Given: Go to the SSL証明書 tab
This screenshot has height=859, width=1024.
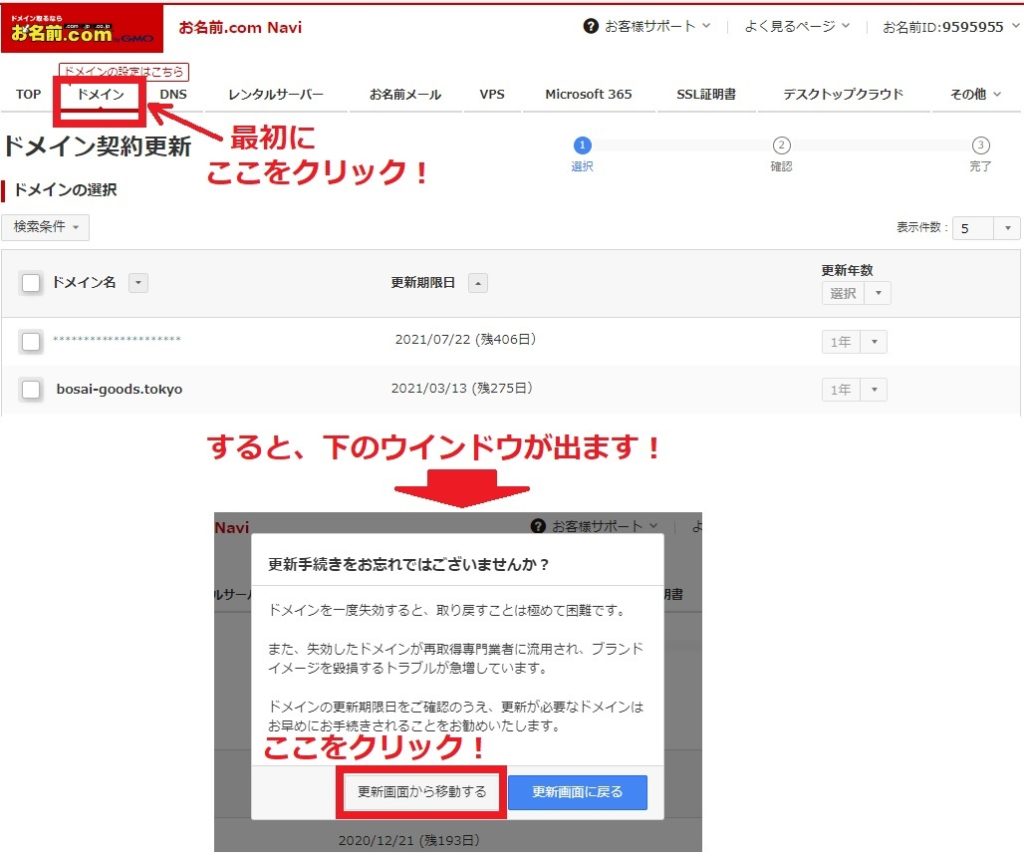Looking at the screenshot, I should pyautogui.click(x=706, y=94).
